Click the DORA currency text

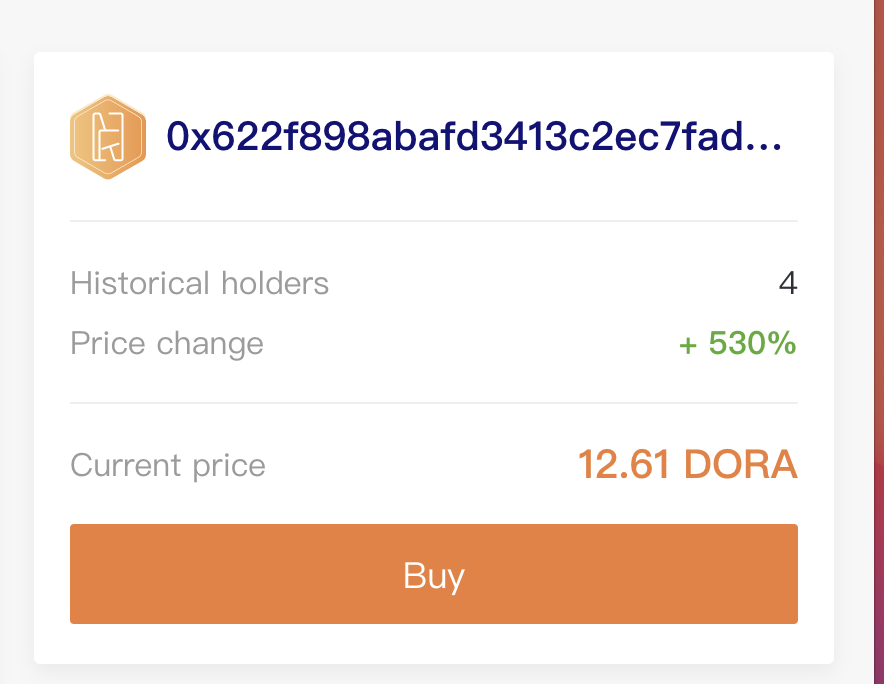(740, 465)
